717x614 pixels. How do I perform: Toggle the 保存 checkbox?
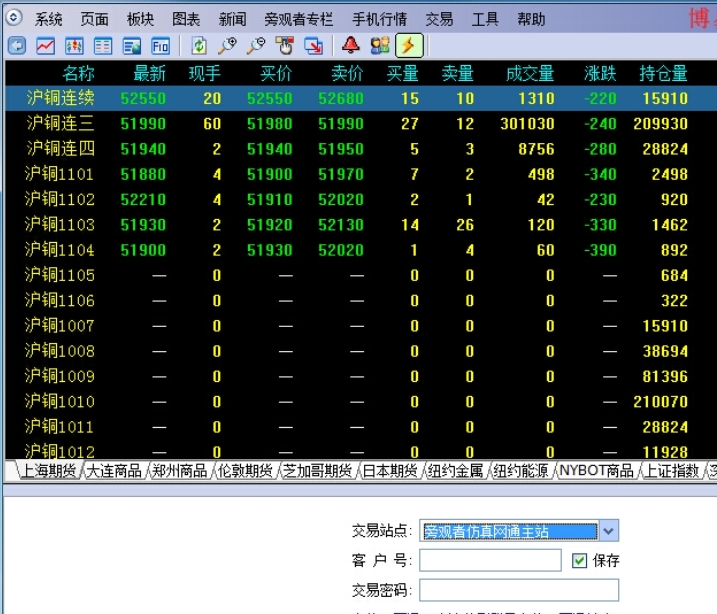[x=579, y=561]
